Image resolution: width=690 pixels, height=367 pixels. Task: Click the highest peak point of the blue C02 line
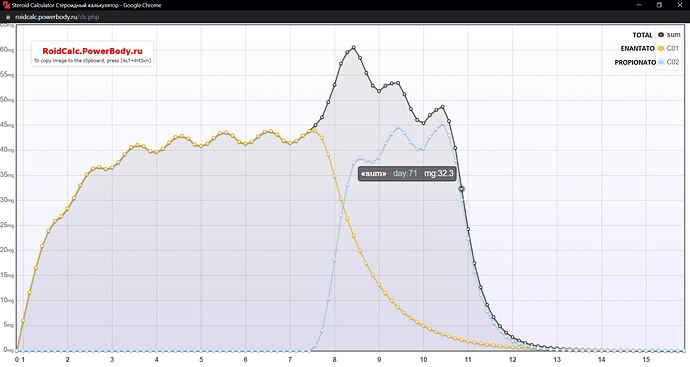tap(443, 124)
